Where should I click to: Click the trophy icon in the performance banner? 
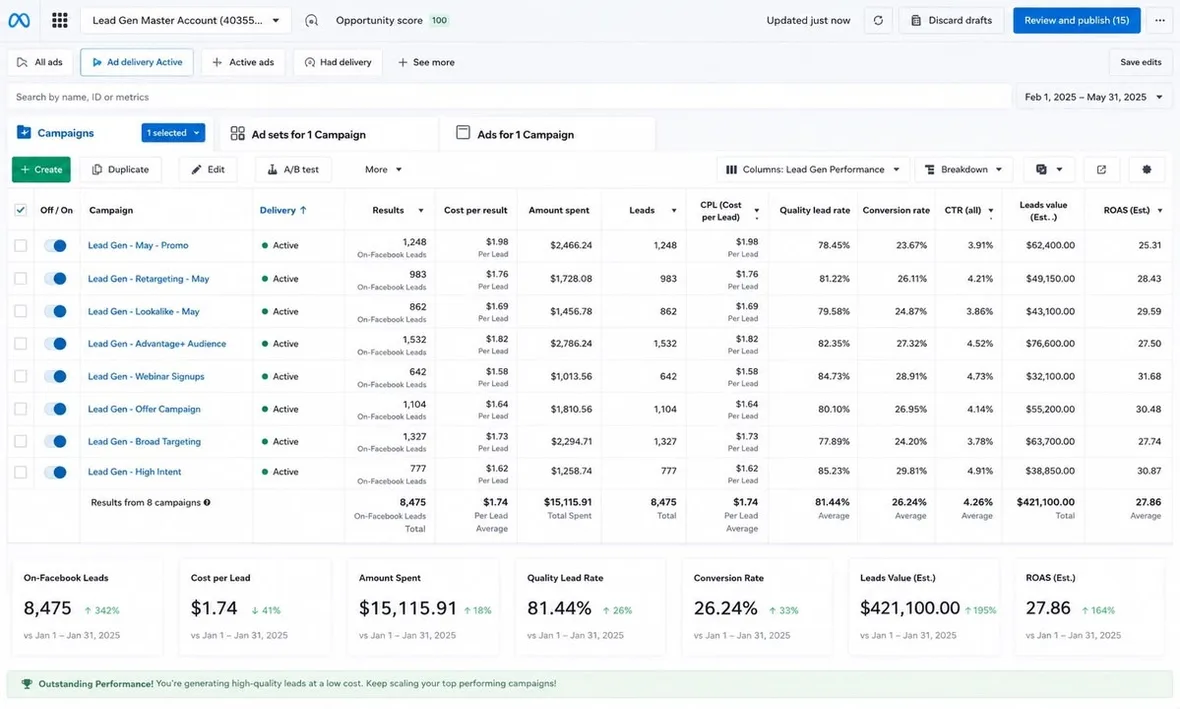coord(27,683)
